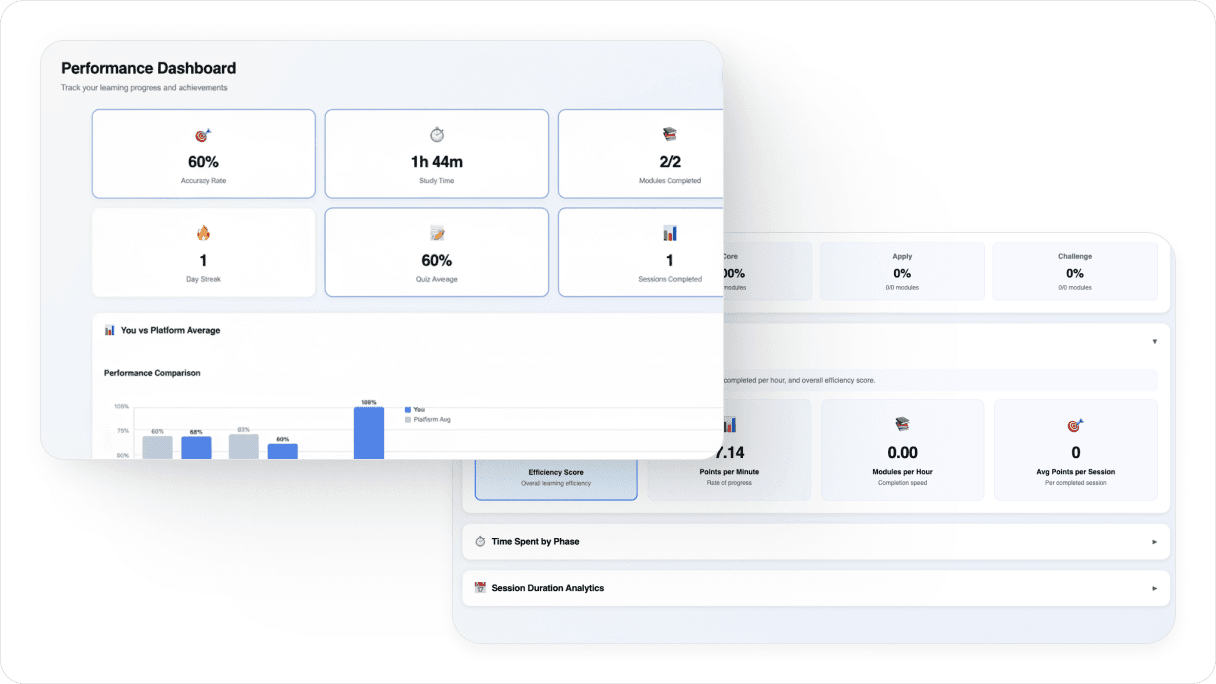Select the Modules per Hour label
Screen dimensions: 1216x684
[902, 472]
